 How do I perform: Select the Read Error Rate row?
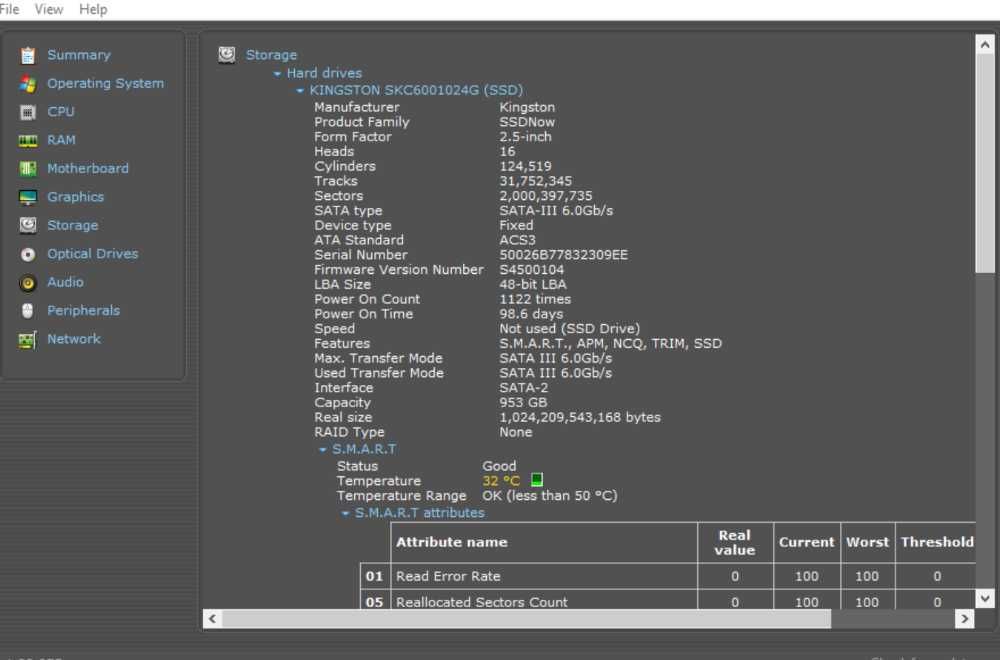coord(668,576)
